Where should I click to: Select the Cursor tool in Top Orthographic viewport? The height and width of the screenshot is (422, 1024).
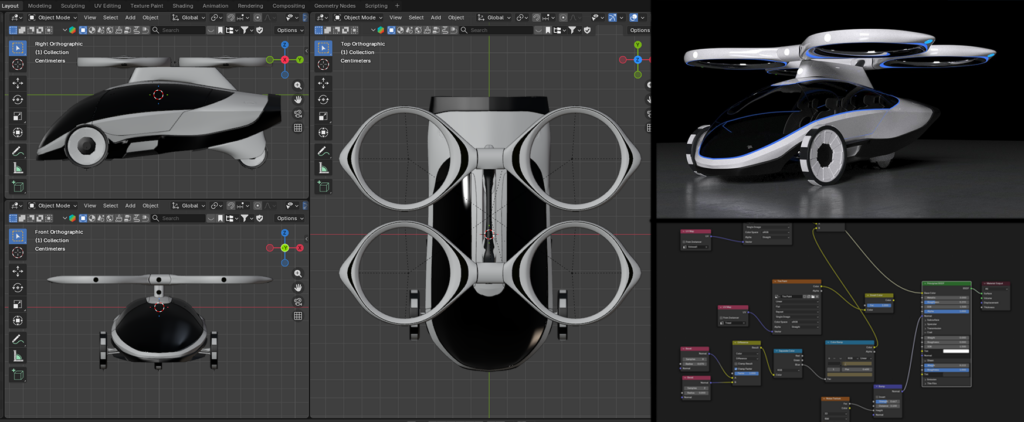pos(324,64)
